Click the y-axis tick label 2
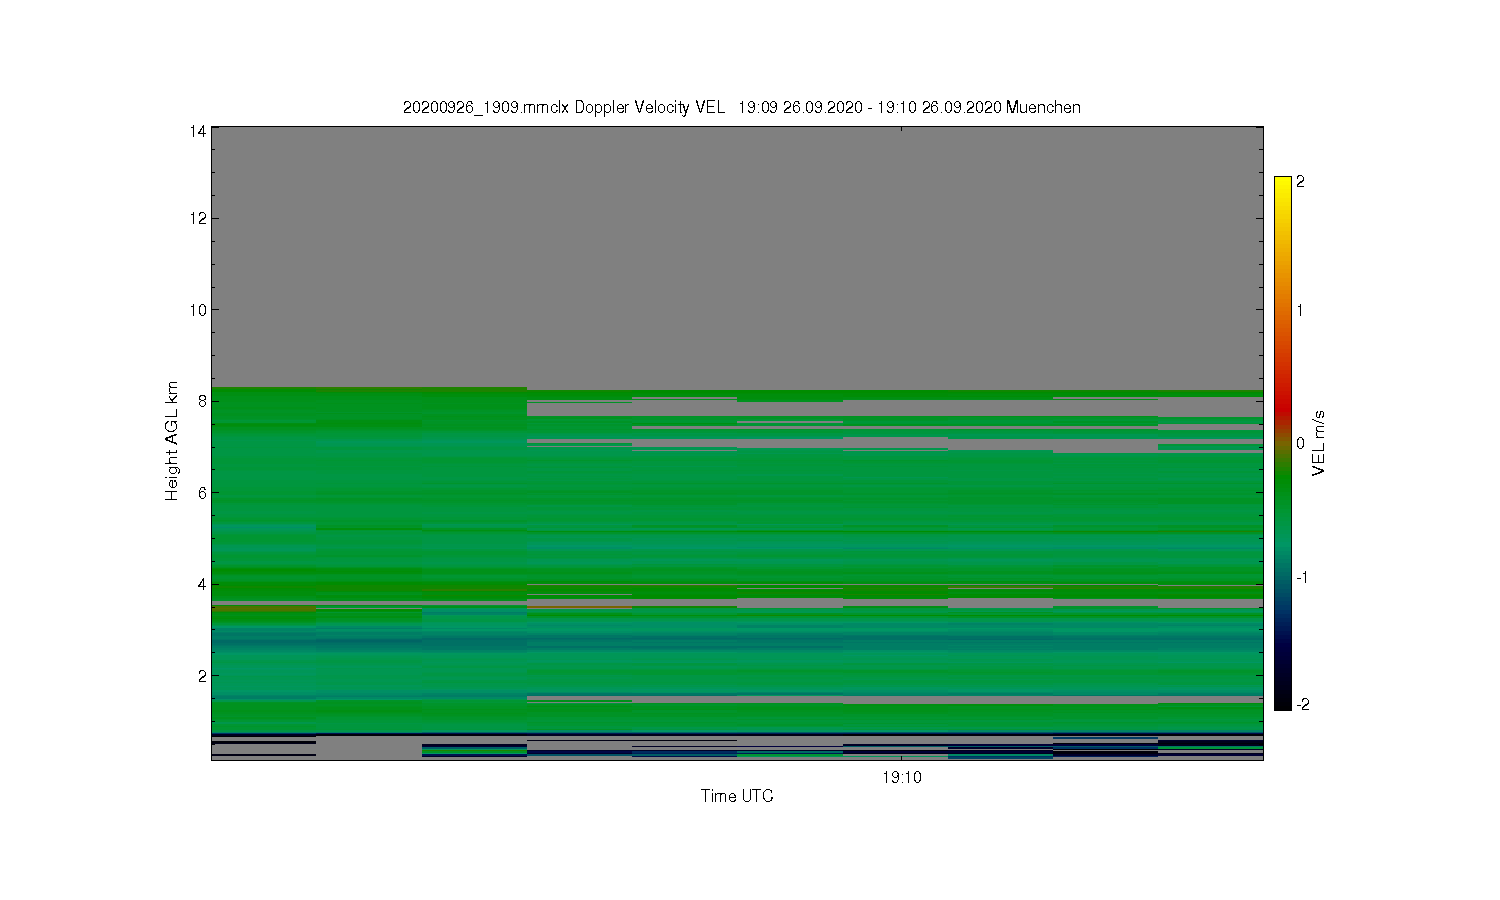 tap(202, 676)
